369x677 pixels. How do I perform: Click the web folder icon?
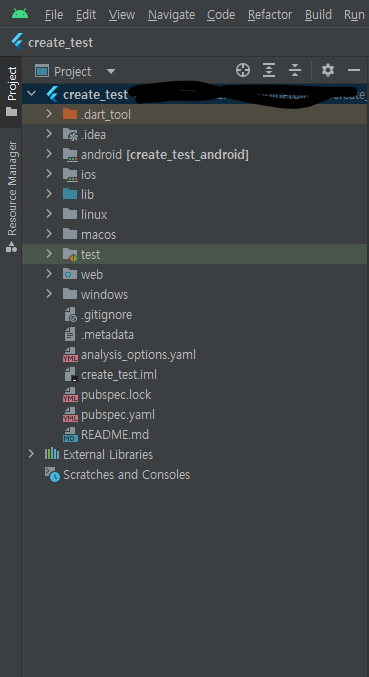coord(69,274)
